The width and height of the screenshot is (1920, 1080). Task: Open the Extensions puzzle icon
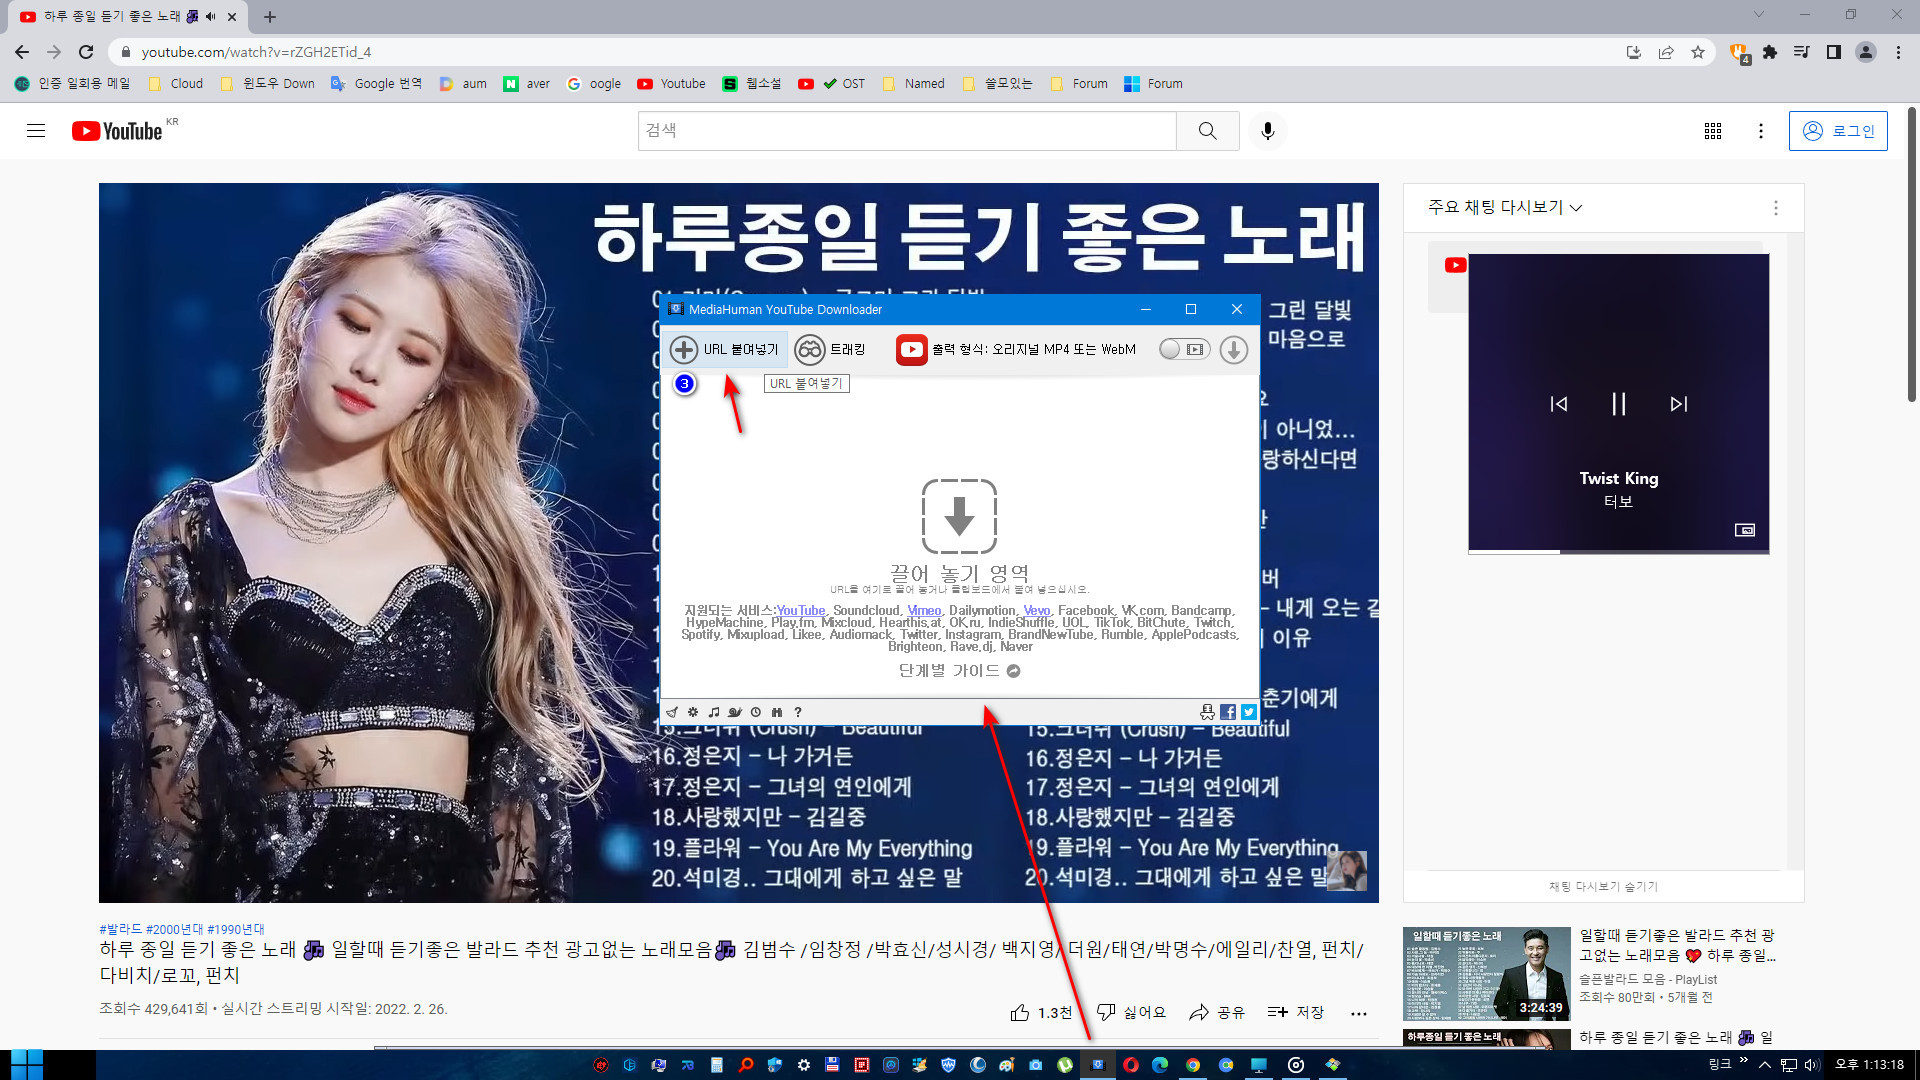1770,52
